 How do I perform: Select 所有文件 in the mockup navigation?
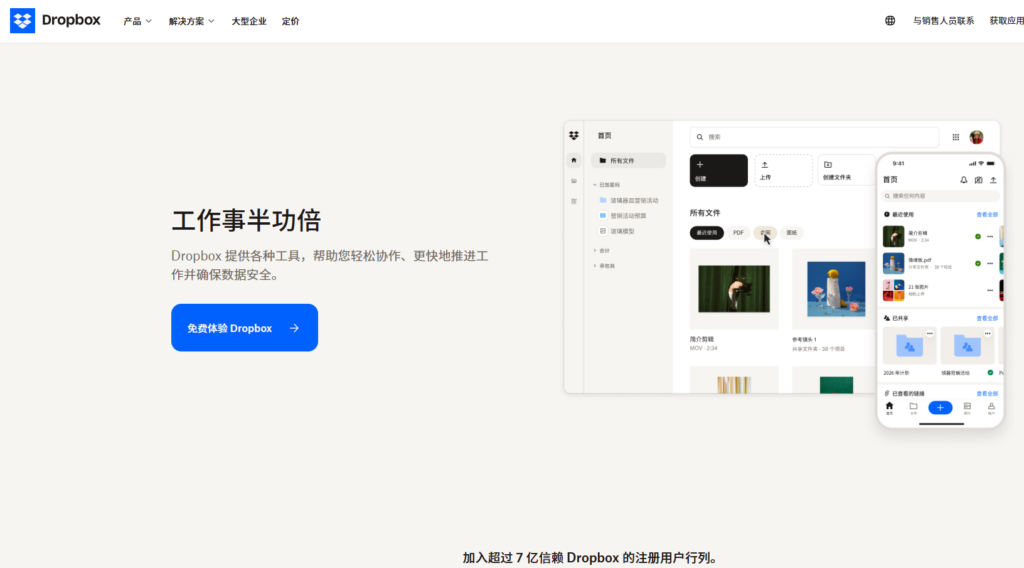point(628,161)
